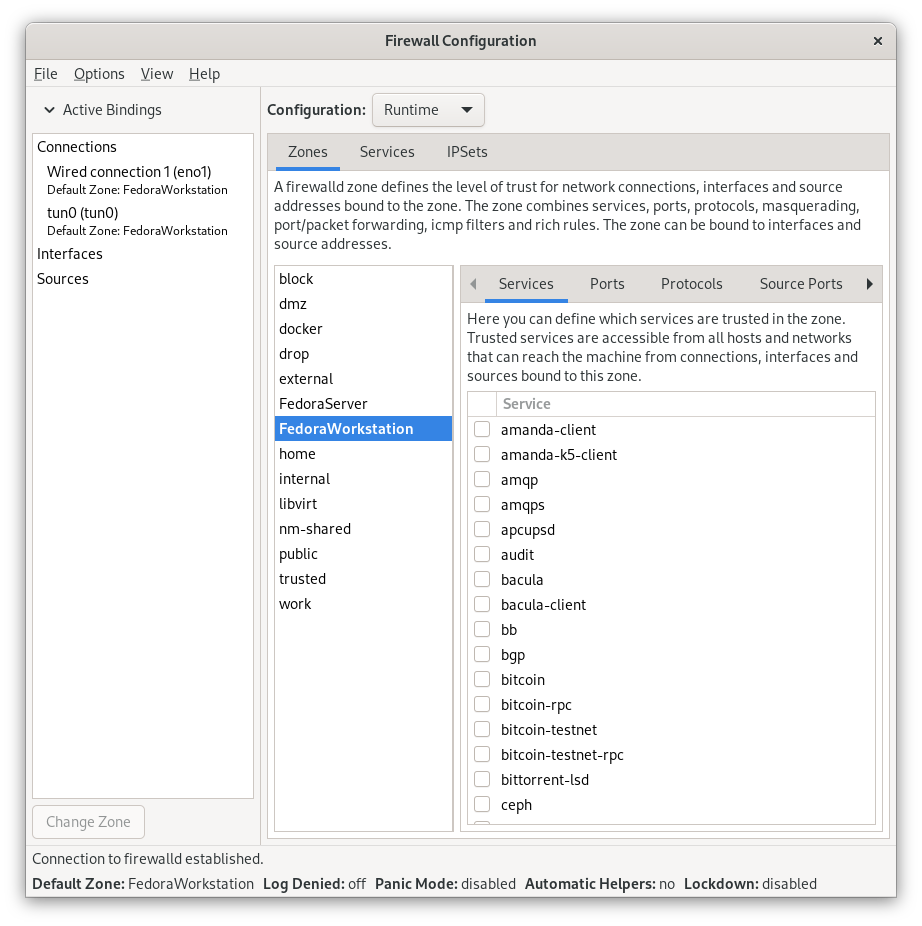The height and width of the screenshot is (926, 922).
Task: Switch to the Services tab
Action: tap(387, 152)
